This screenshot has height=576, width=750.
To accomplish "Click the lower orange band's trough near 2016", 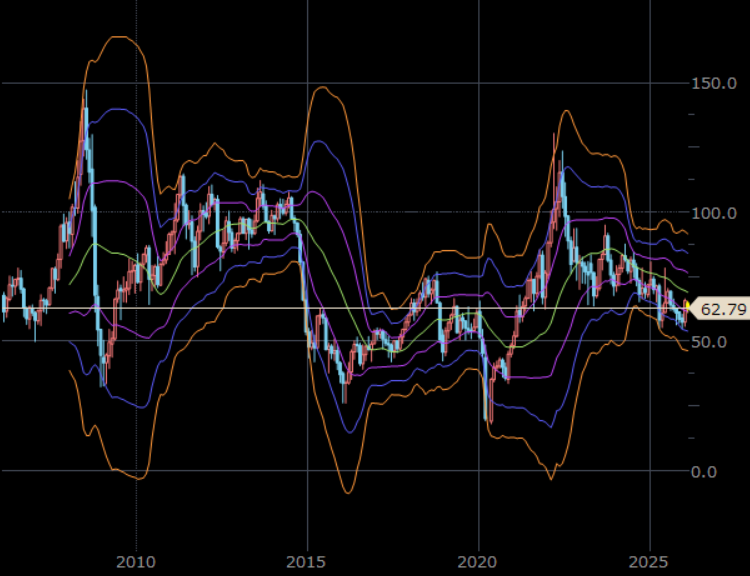I will (x=347, y=492).
